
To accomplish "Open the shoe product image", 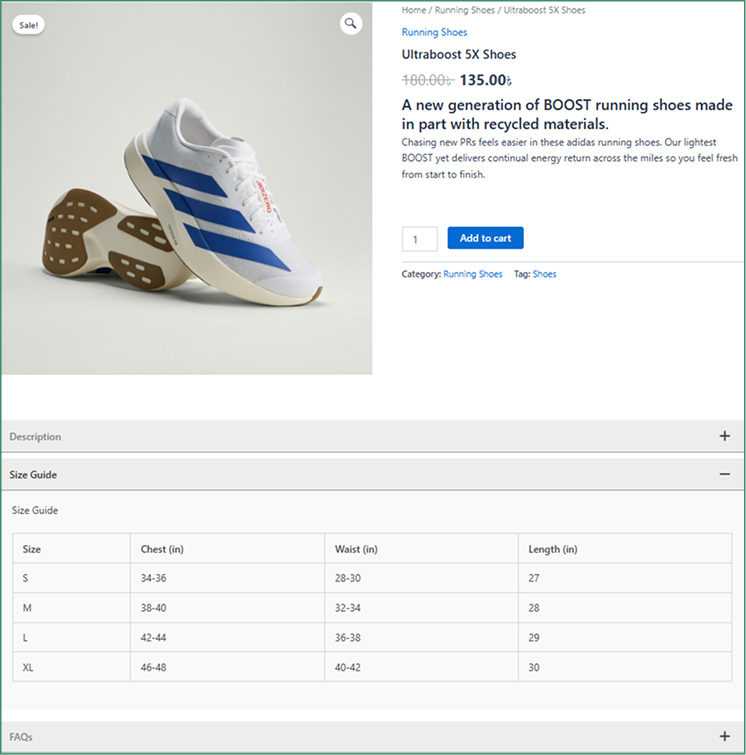I will click(x=187, y=189).
